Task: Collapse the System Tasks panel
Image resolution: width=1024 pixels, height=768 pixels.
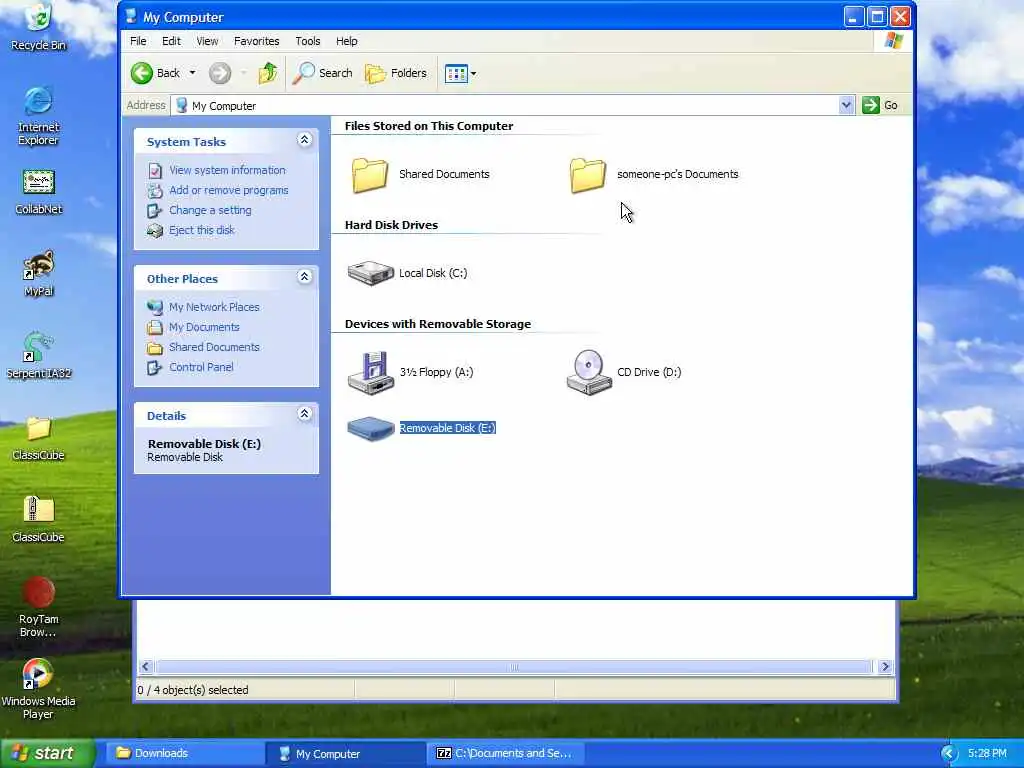Action: 304,140
